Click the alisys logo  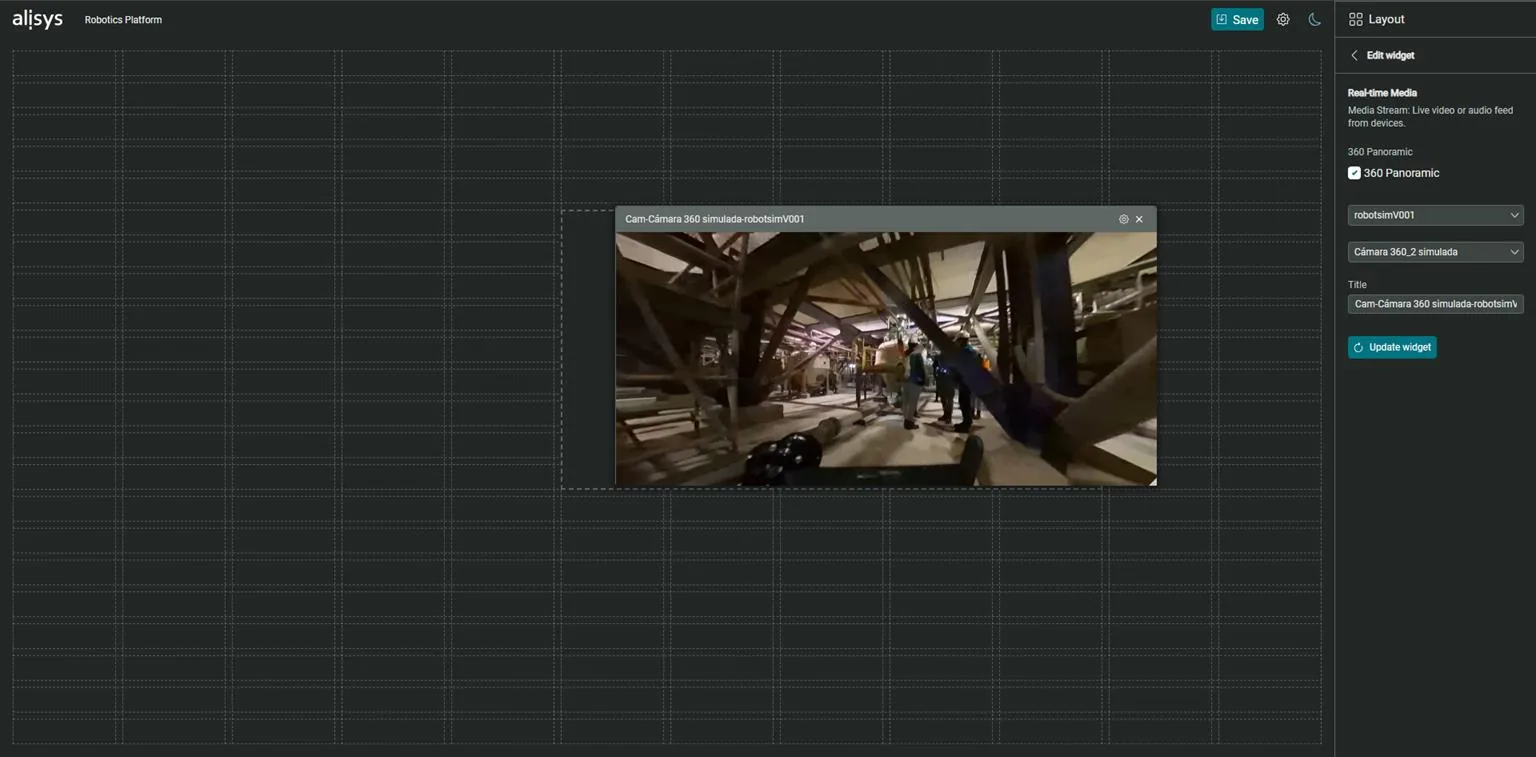tap(37, 19)
